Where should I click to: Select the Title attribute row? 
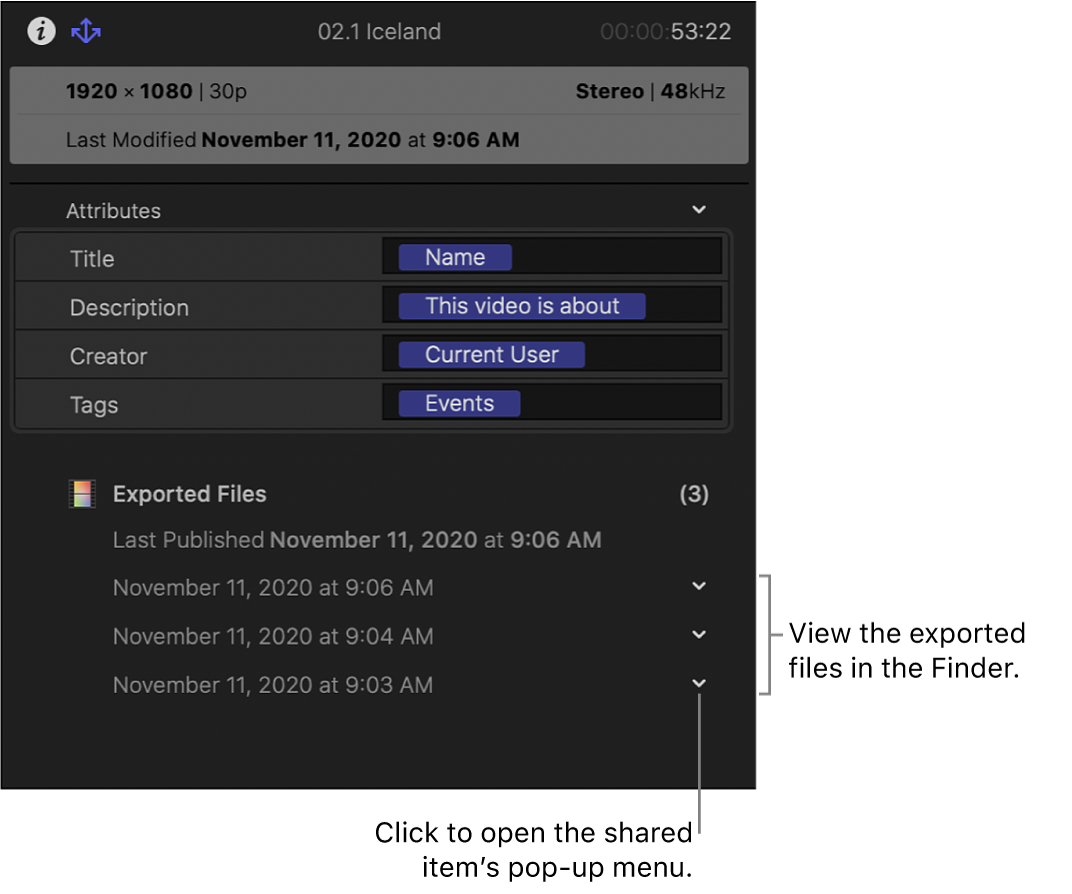pyautogui.click(x=91, y=258)
